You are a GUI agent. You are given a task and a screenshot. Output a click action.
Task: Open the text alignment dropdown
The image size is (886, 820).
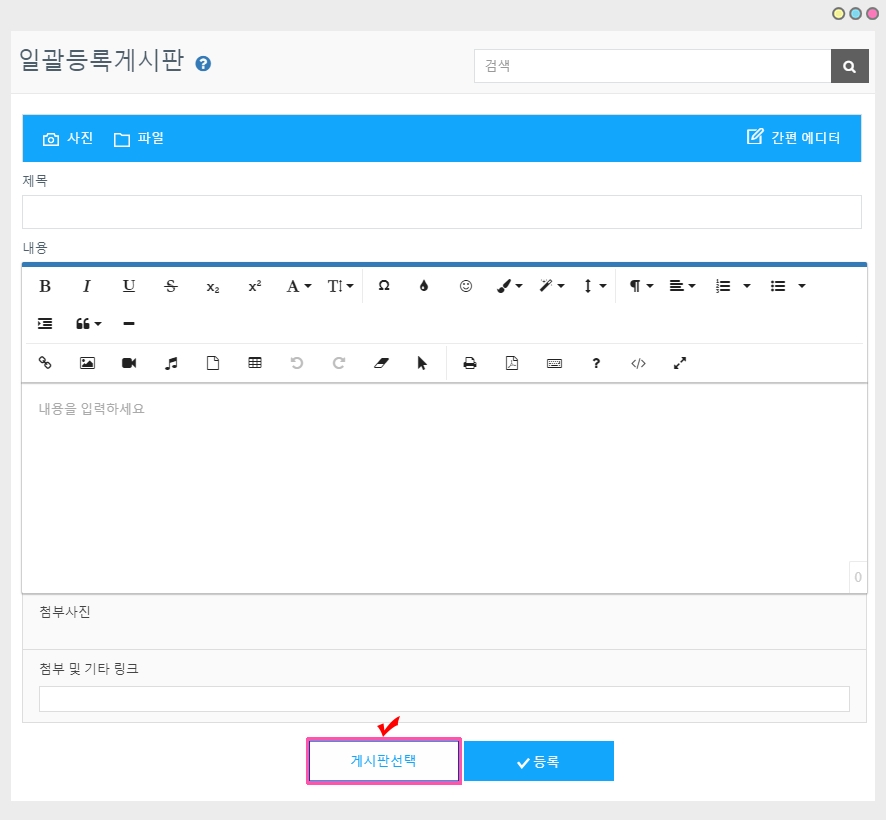(x=682, y=286)
